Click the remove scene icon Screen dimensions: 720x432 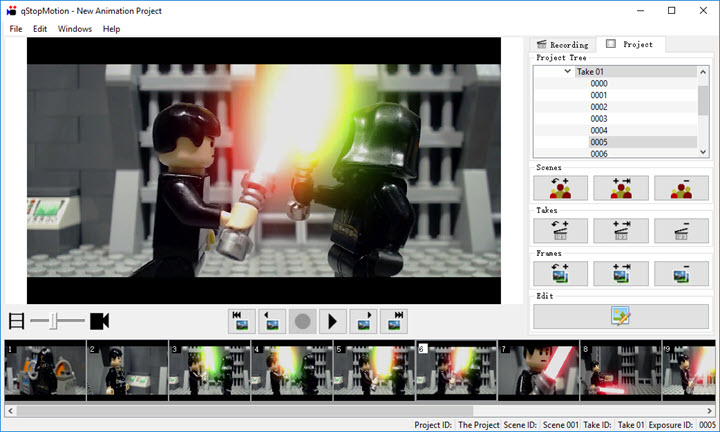681,188
